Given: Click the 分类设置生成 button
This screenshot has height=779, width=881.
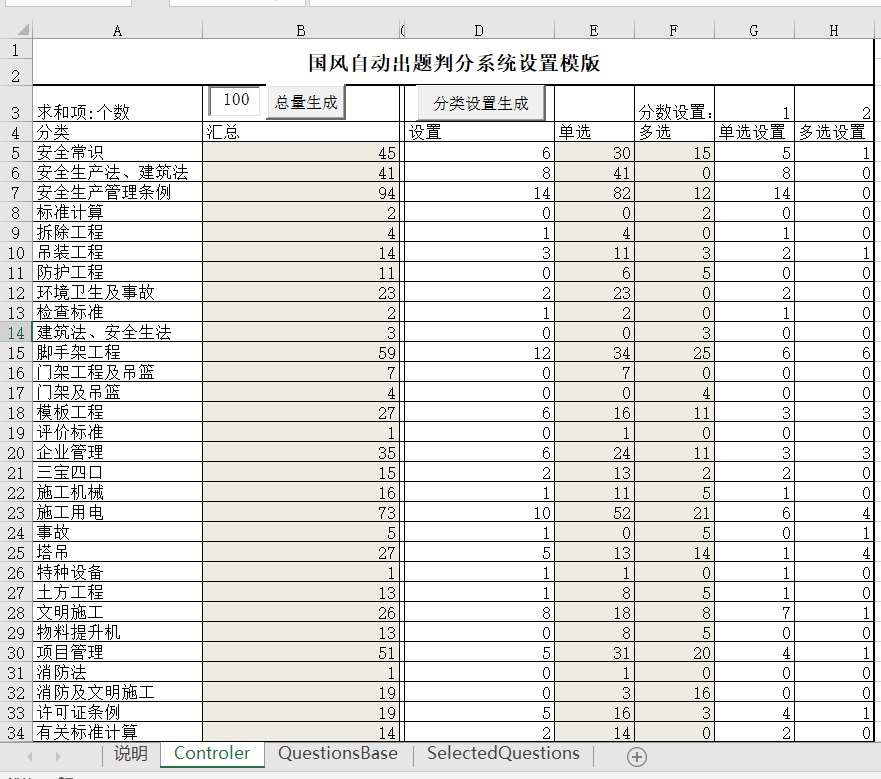Looking at the screenshot, I should [x=481, y=103].
